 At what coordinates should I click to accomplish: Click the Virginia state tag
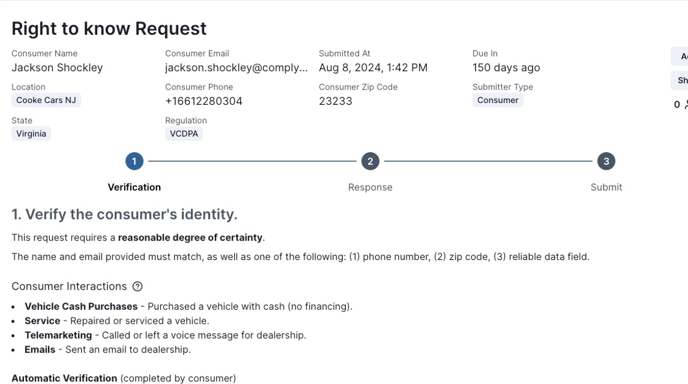click(x=31, y=134)
